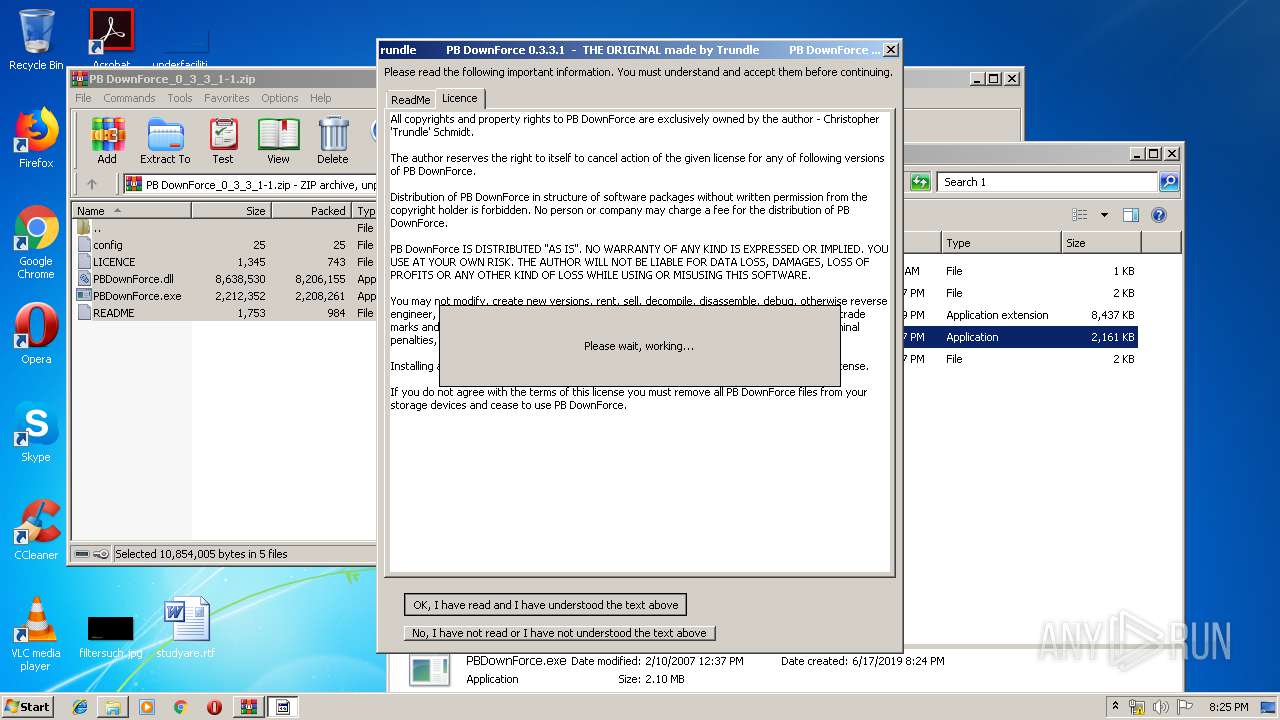Click the Windows Start button

point(28,706)
